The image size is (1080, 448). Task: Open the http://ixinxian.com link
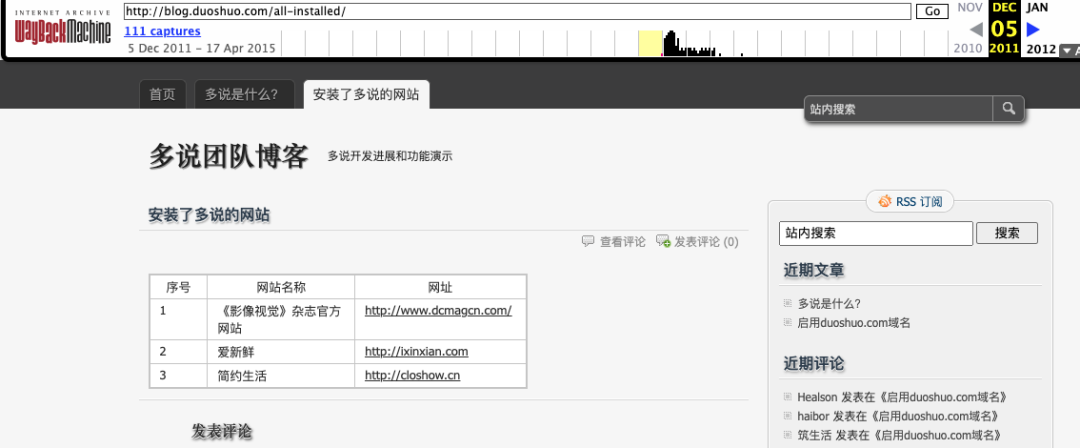416,351
